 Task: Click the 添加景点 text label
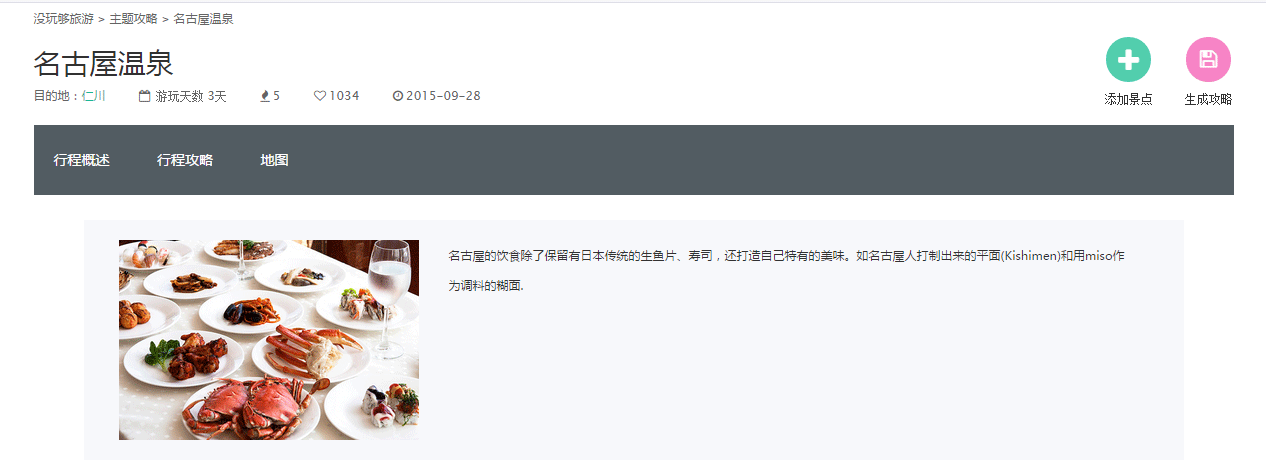coord(1128,99)
